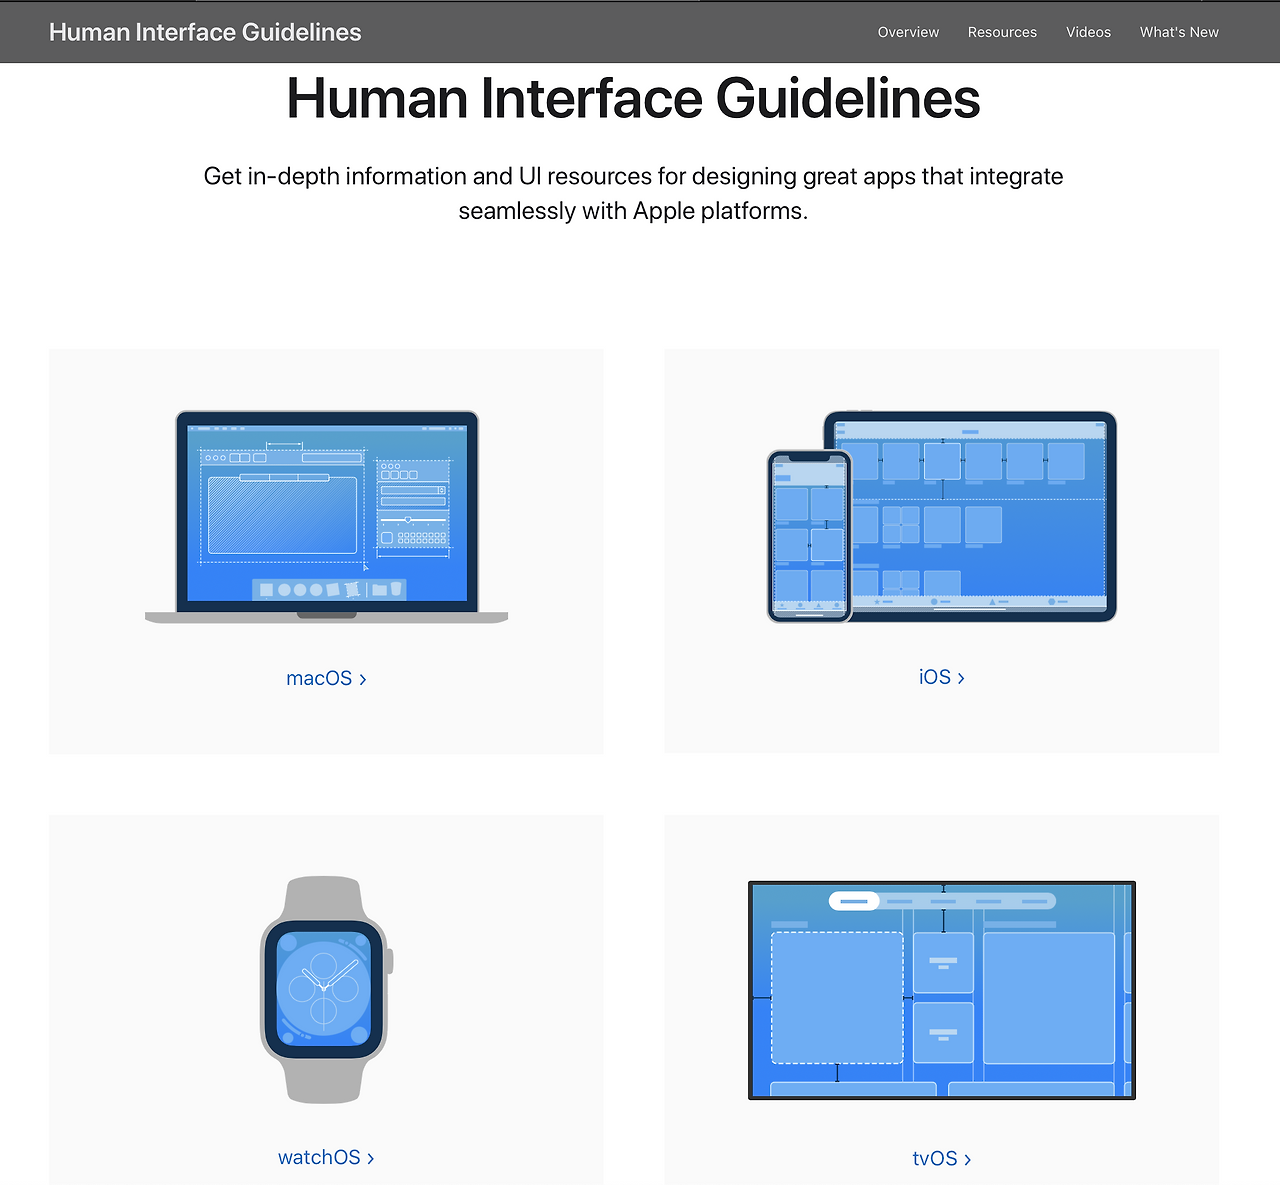This screenshot has height=1185, width=1280.
Task: Click the "Get in-depth information" description text
Action: point(633,193)
